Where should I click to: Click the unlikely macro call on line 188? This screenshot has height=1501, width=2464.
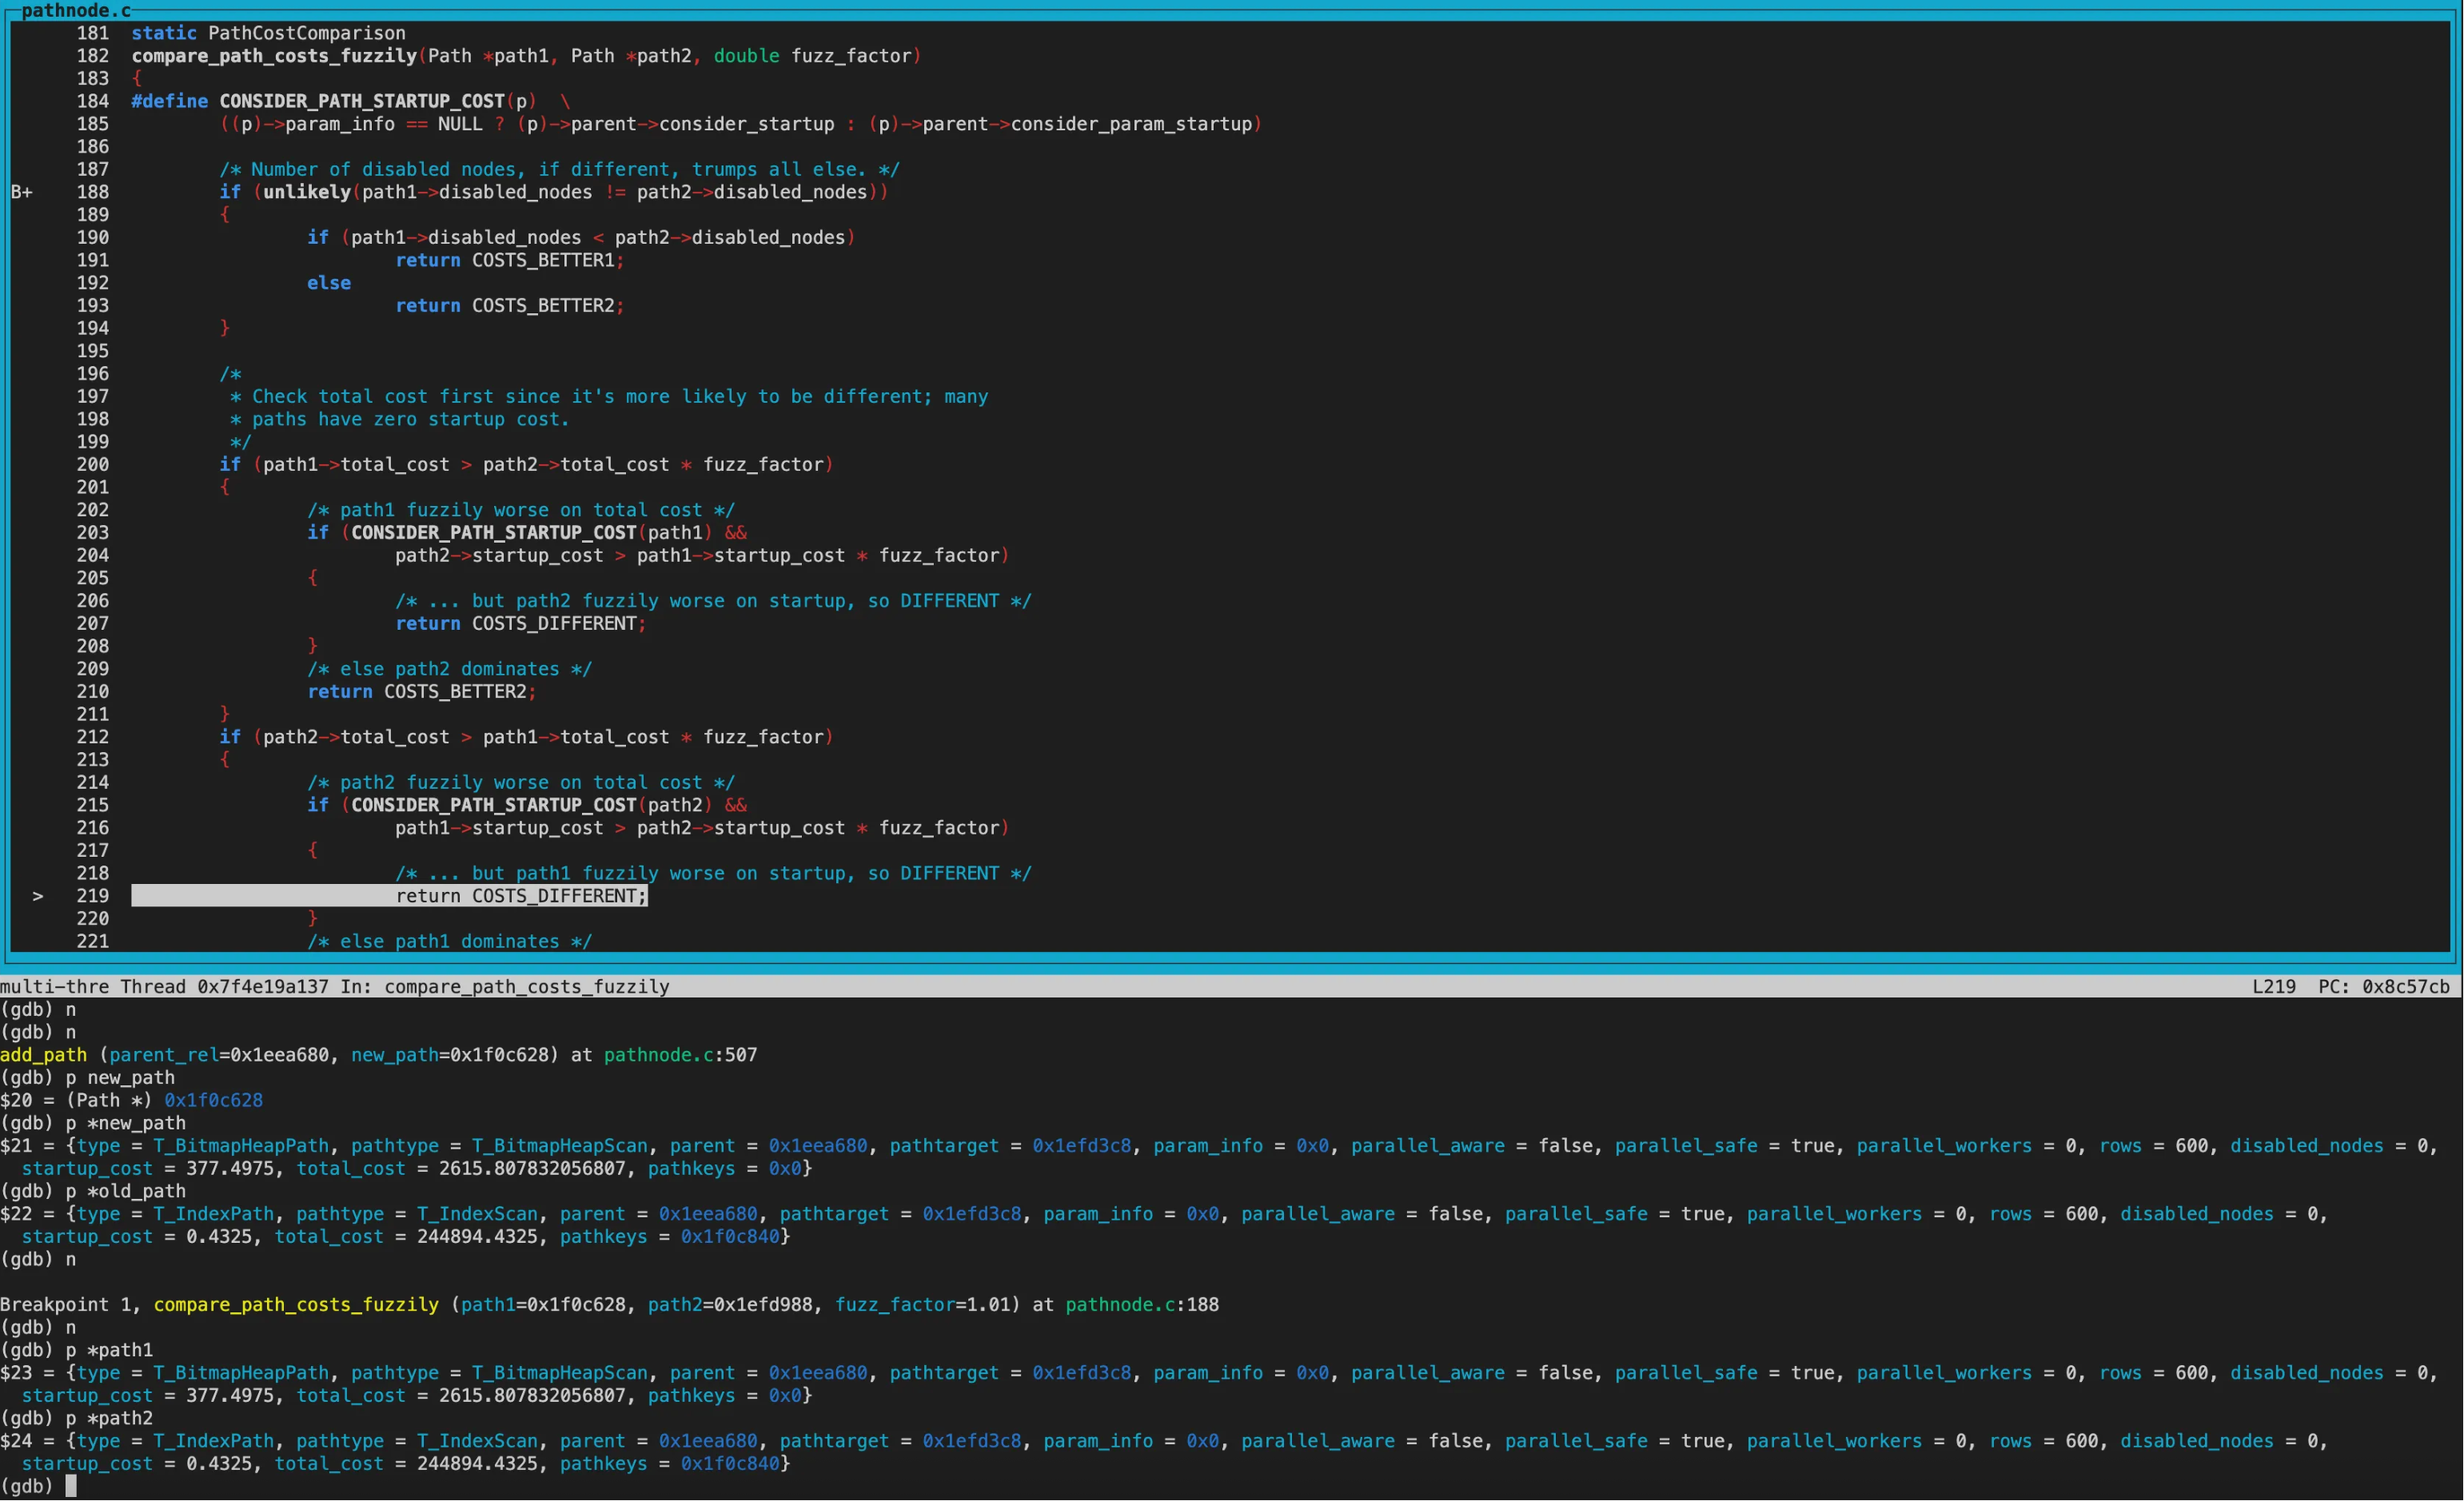[306, 192]
